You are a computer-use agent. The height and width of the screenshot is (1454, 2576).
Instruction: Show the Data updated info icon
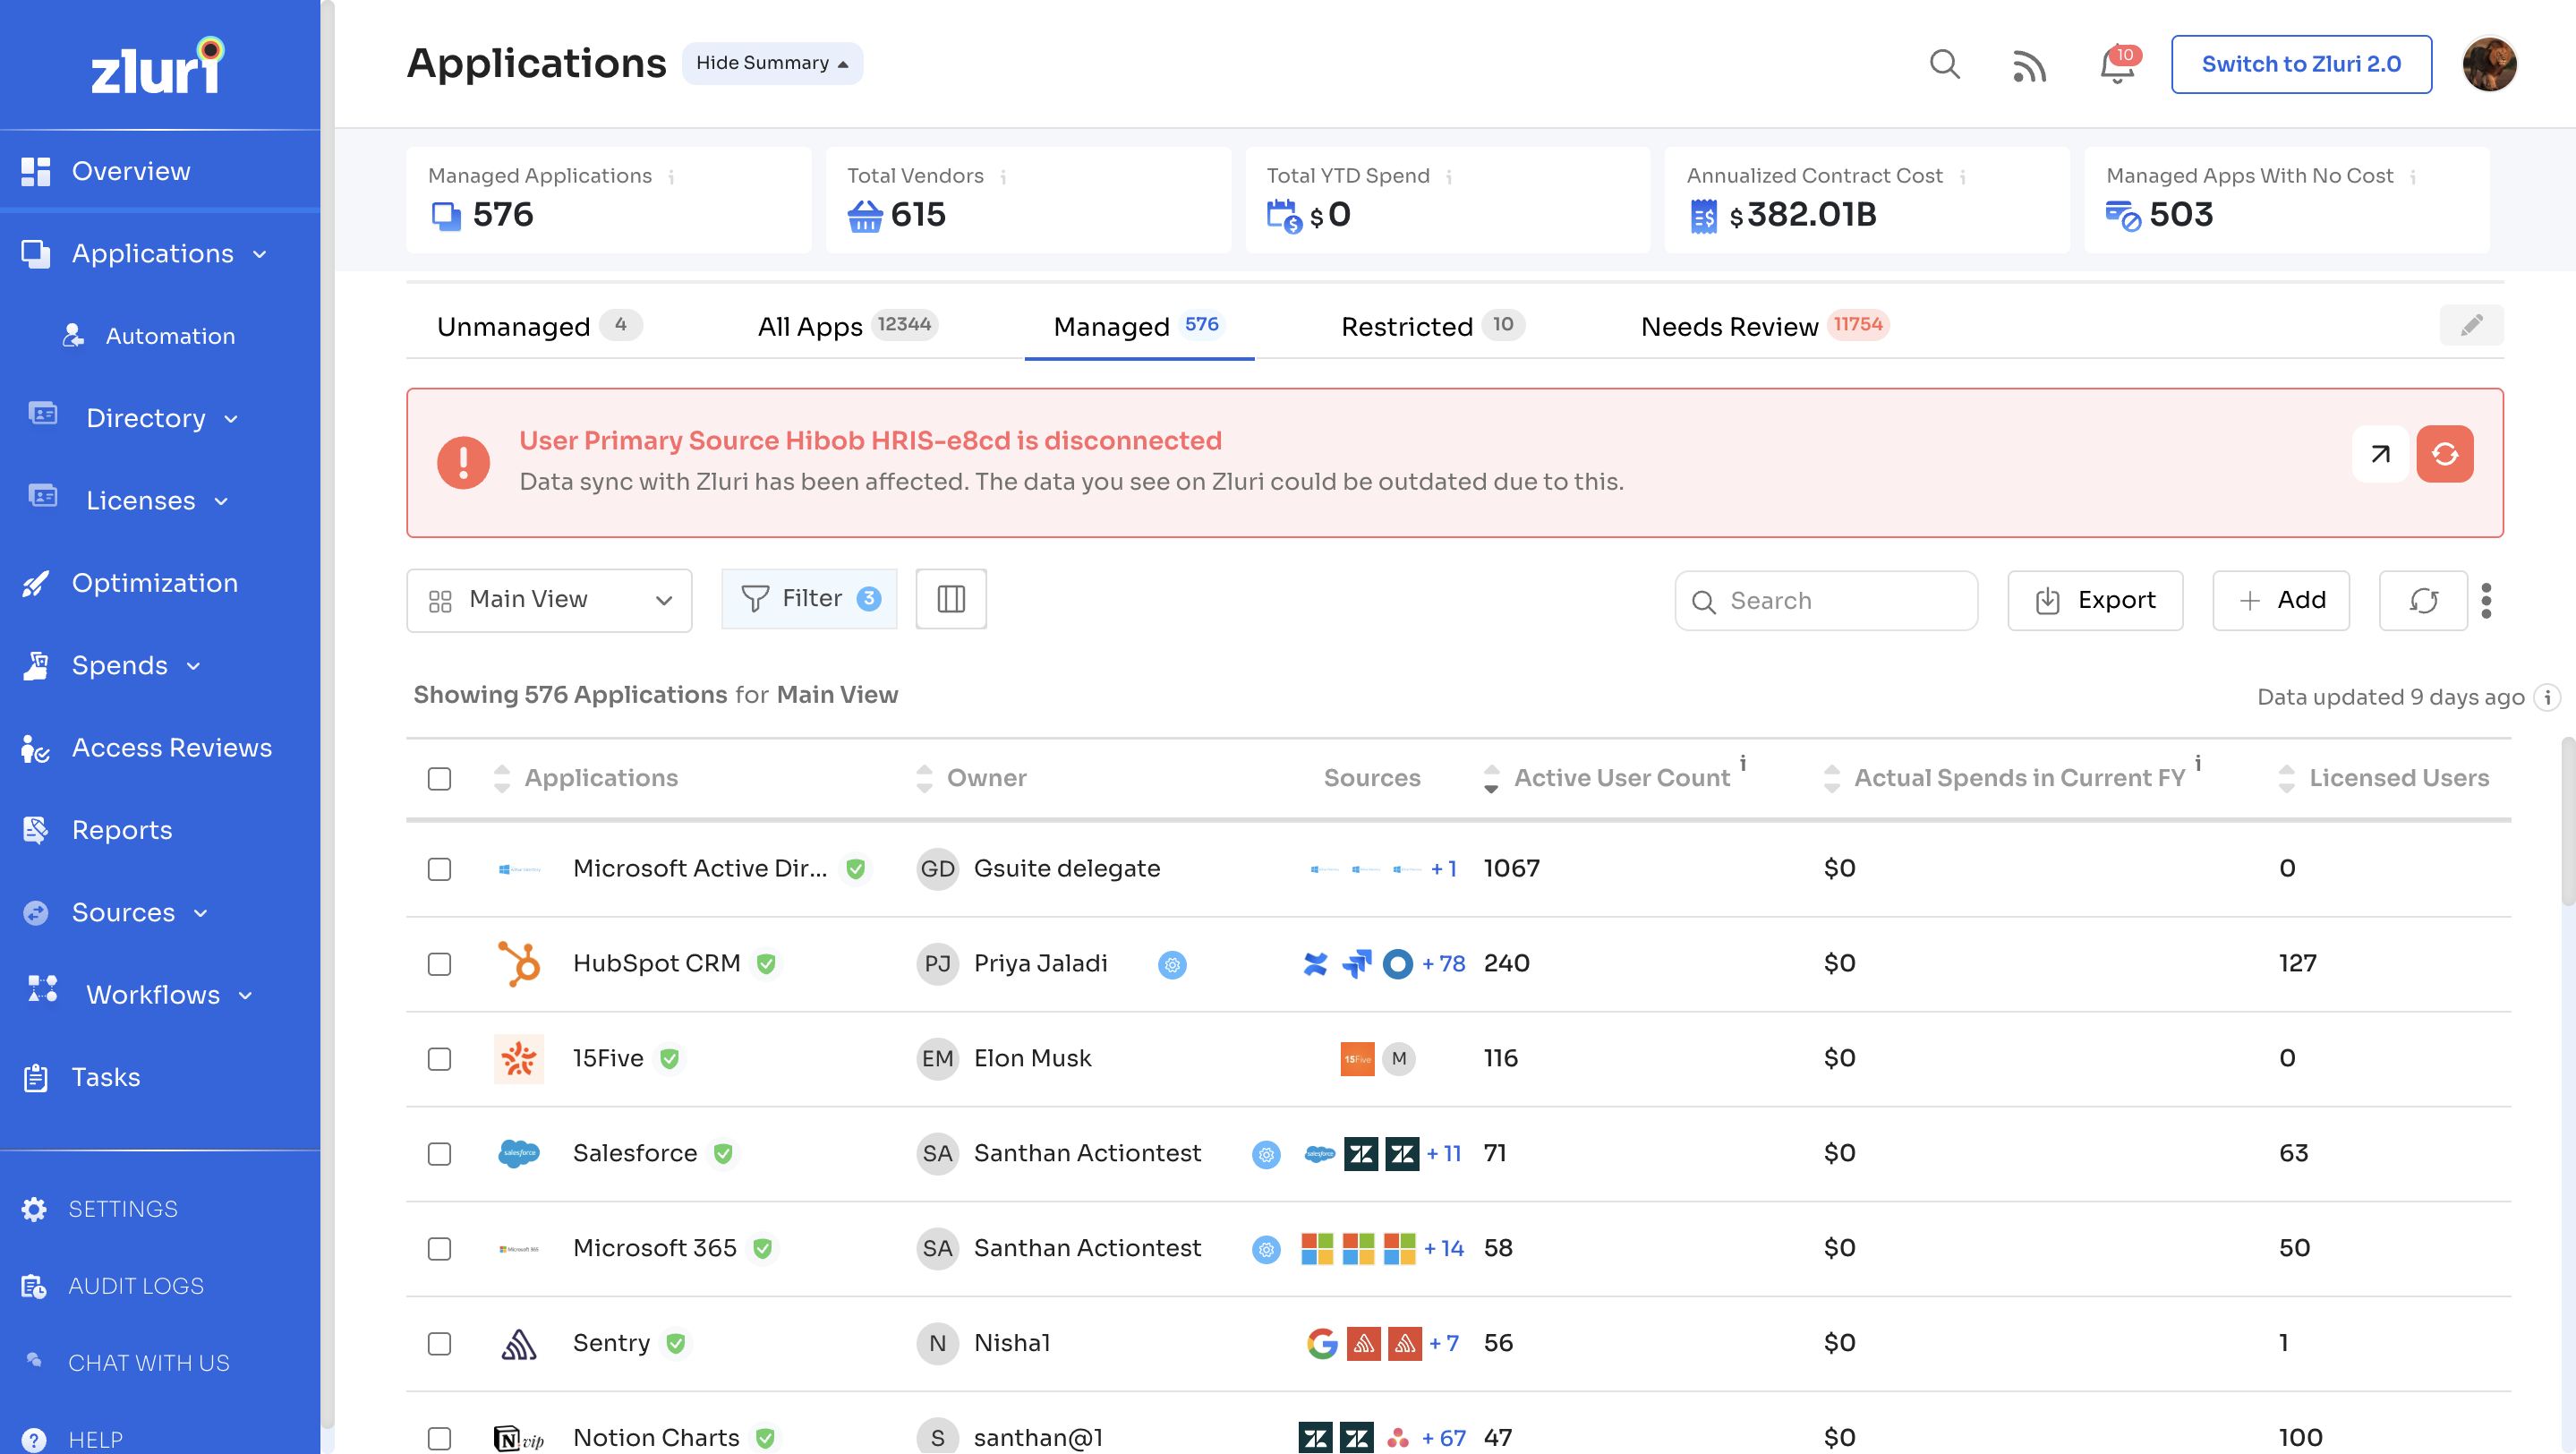point(2547,697)
